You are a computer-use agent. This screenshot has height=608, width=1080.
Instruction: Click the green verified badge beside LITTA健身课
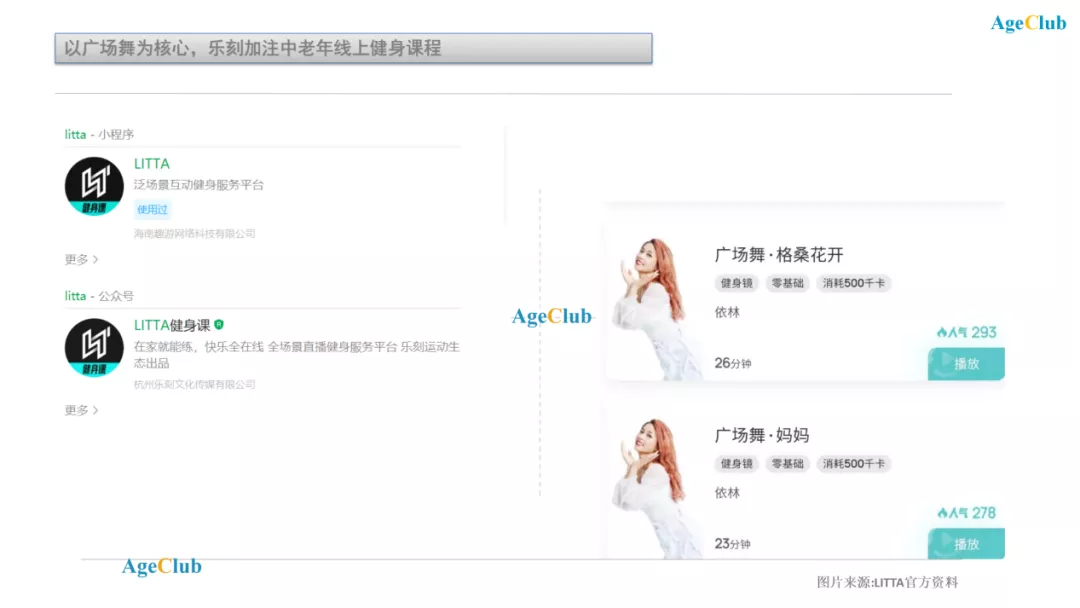pyautogui.click(x=219, y=325)
